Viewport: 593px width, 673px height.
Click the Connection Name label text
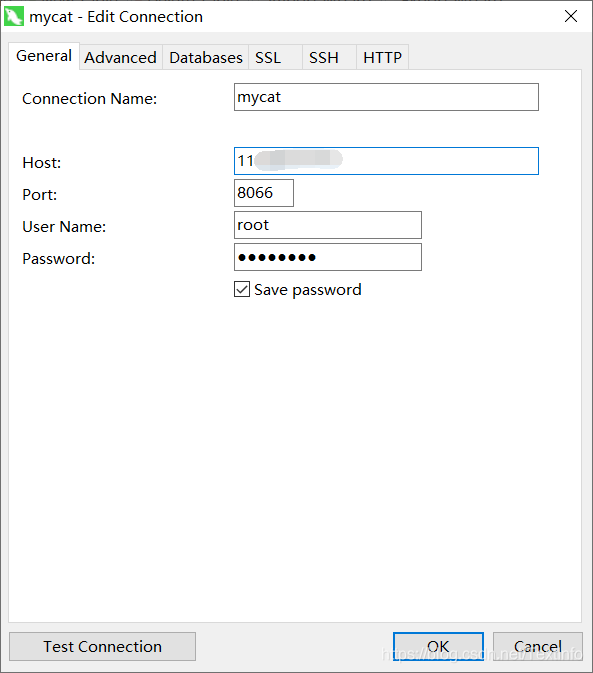pyautogui.click(x=90, y=99)
